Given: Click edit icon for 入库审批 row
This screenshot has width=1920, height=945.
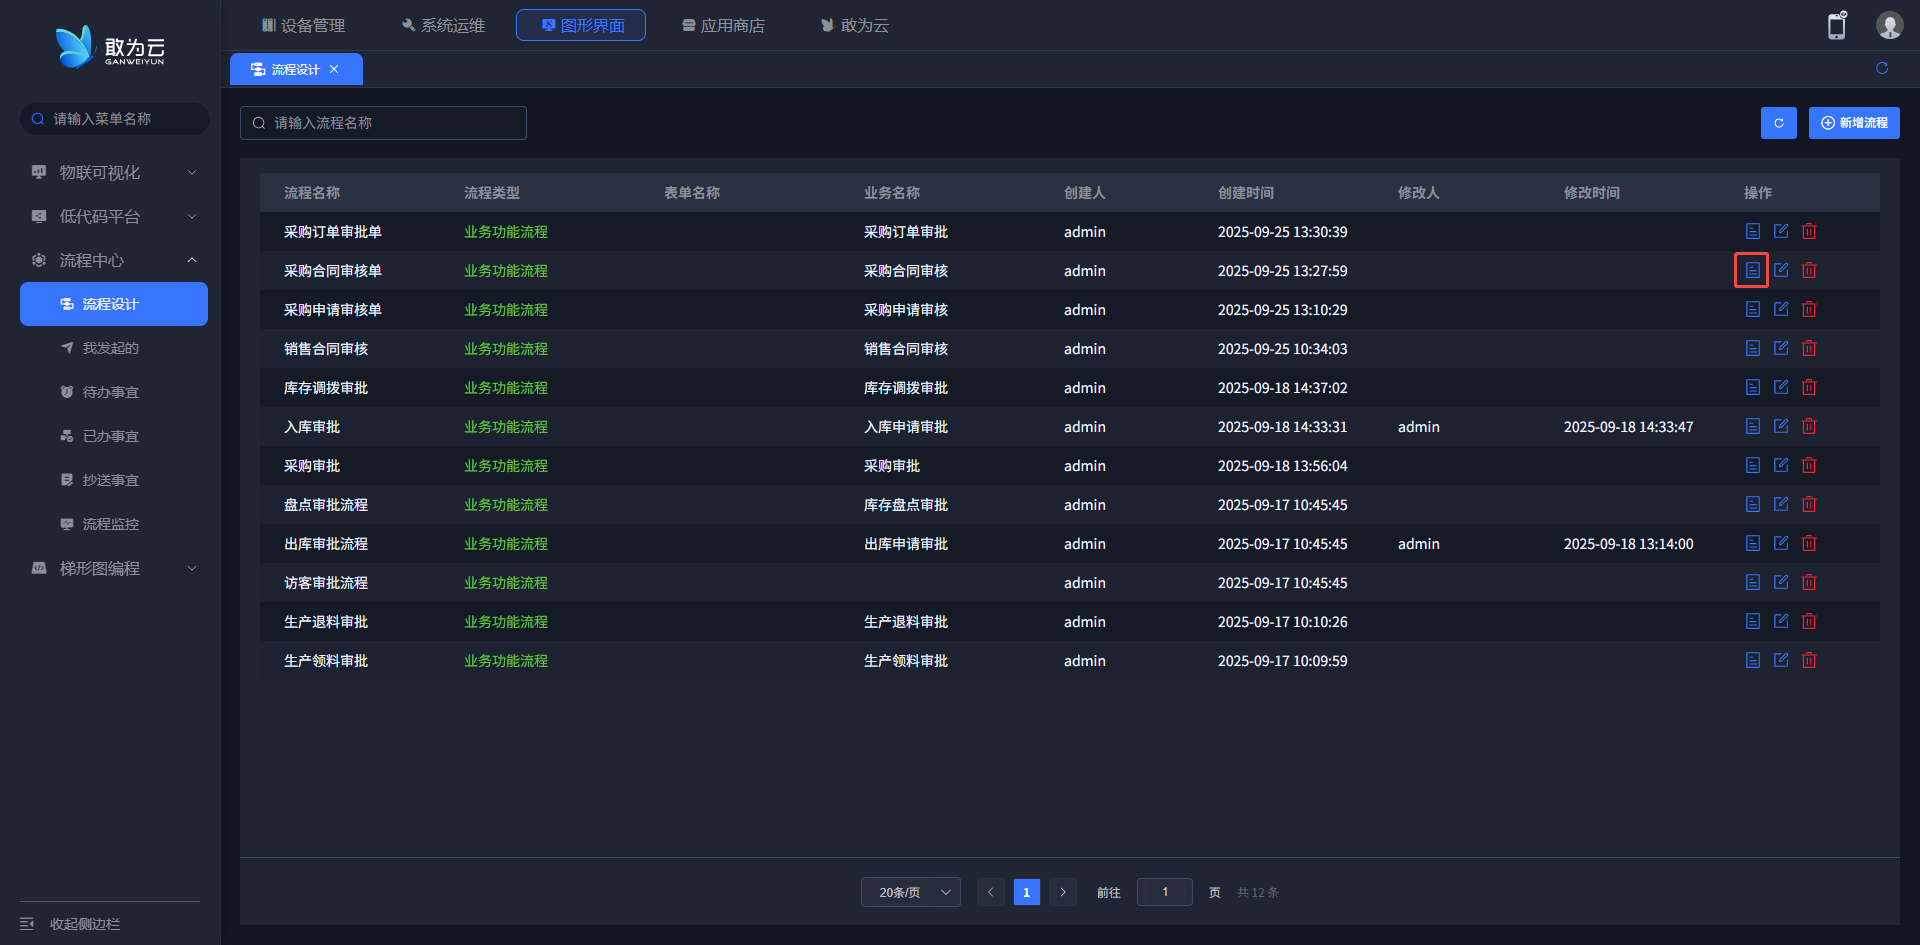Looking at the screenshot, I should click(1781, 426).
